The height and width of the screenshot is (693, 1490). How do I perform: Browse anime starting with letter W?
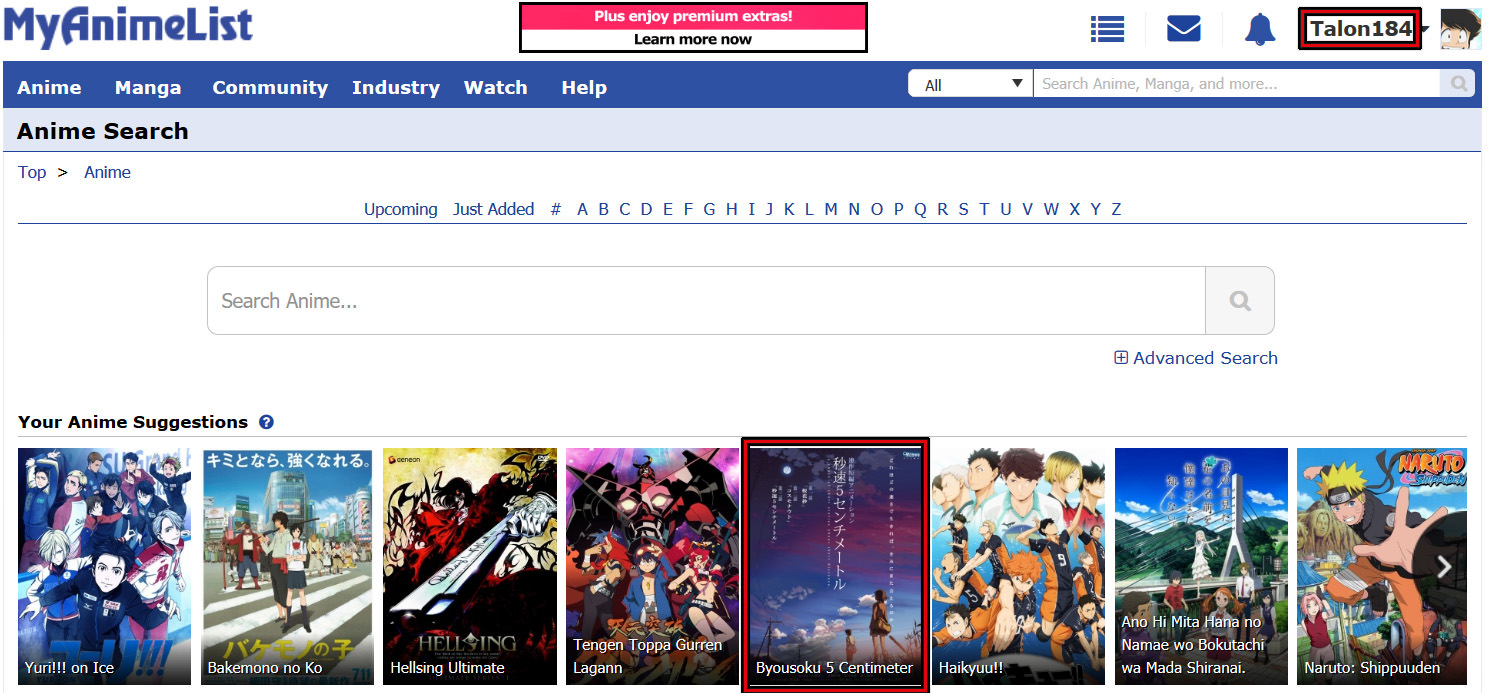click(1051, 209)
